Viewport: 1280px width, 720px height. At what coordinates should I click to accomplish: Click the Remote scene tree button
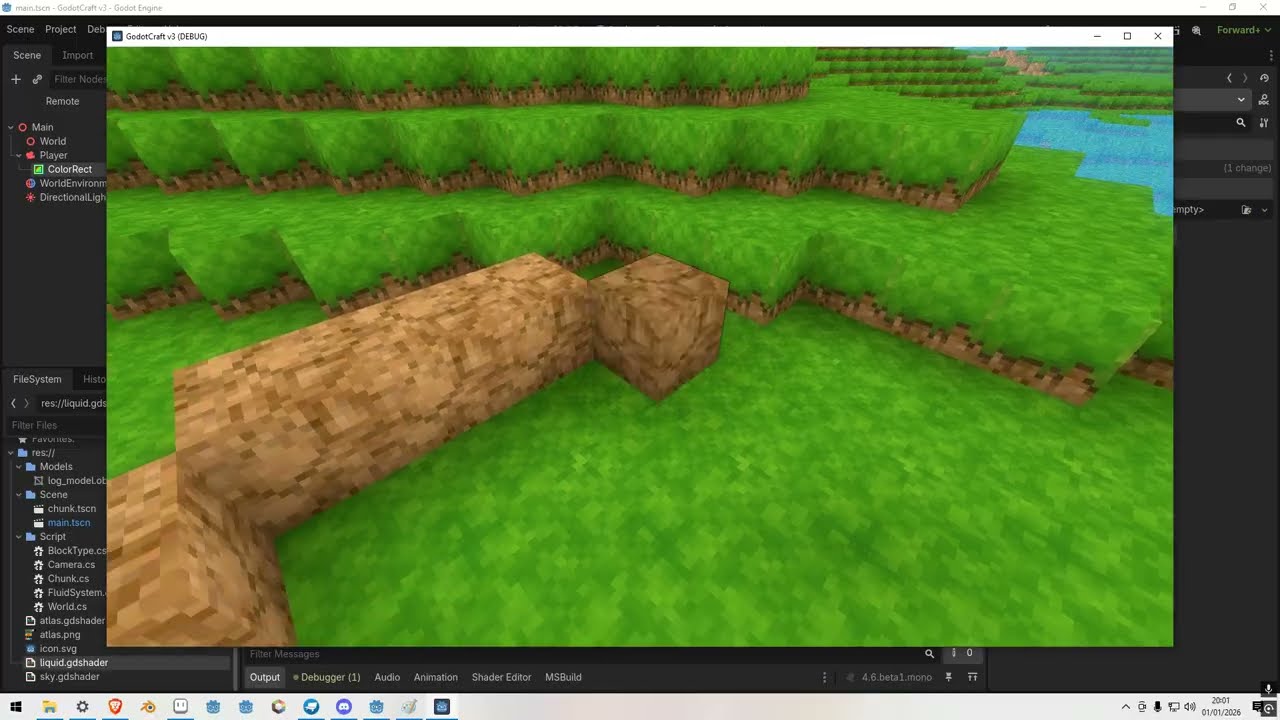point(62,101)
